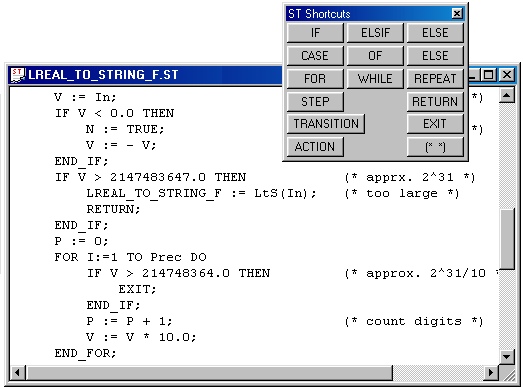Screen dimensions: 523x388
Task: Insert comment delimiters (* *)
Action: click(435, 147)
